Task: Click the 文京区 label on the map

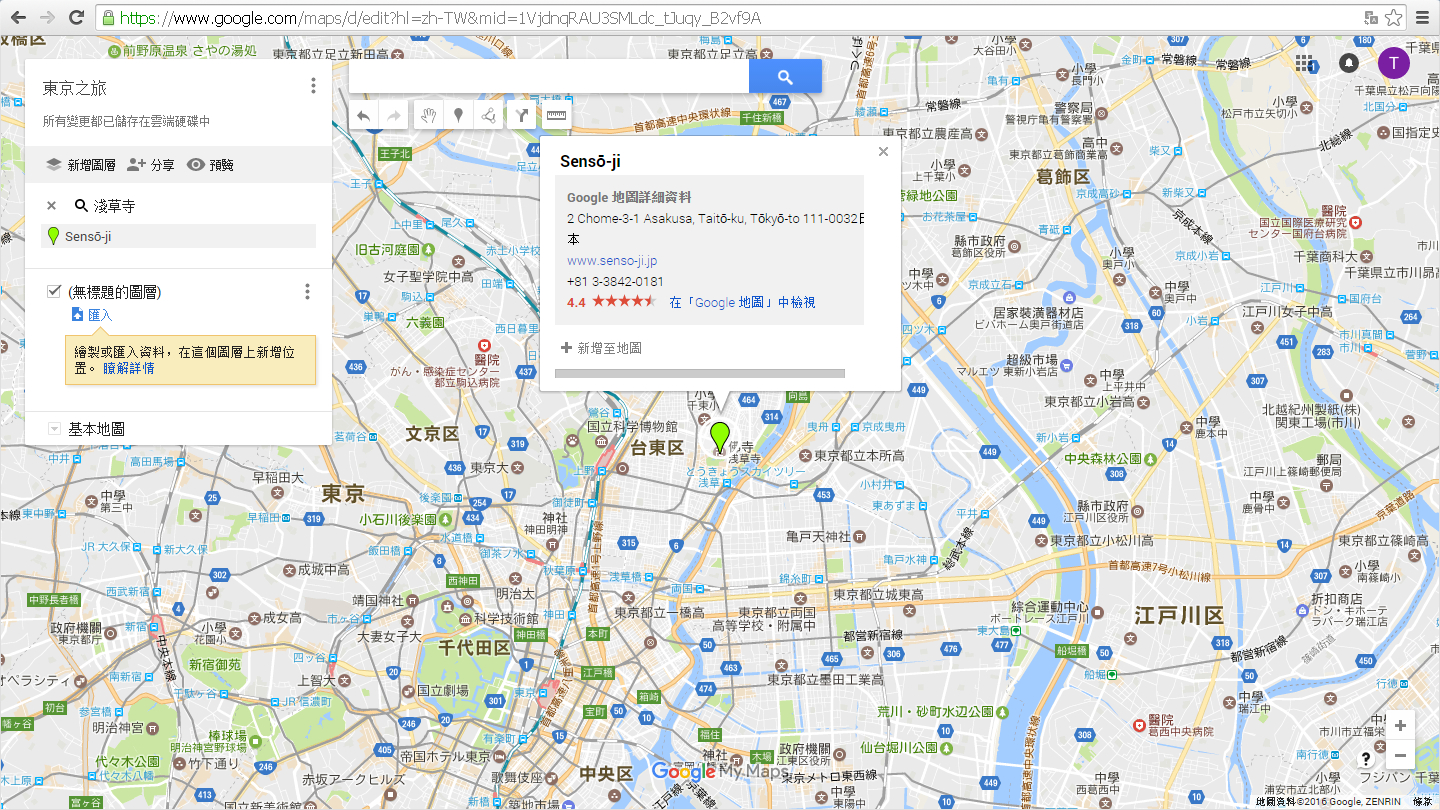Action: click(431, 434)
